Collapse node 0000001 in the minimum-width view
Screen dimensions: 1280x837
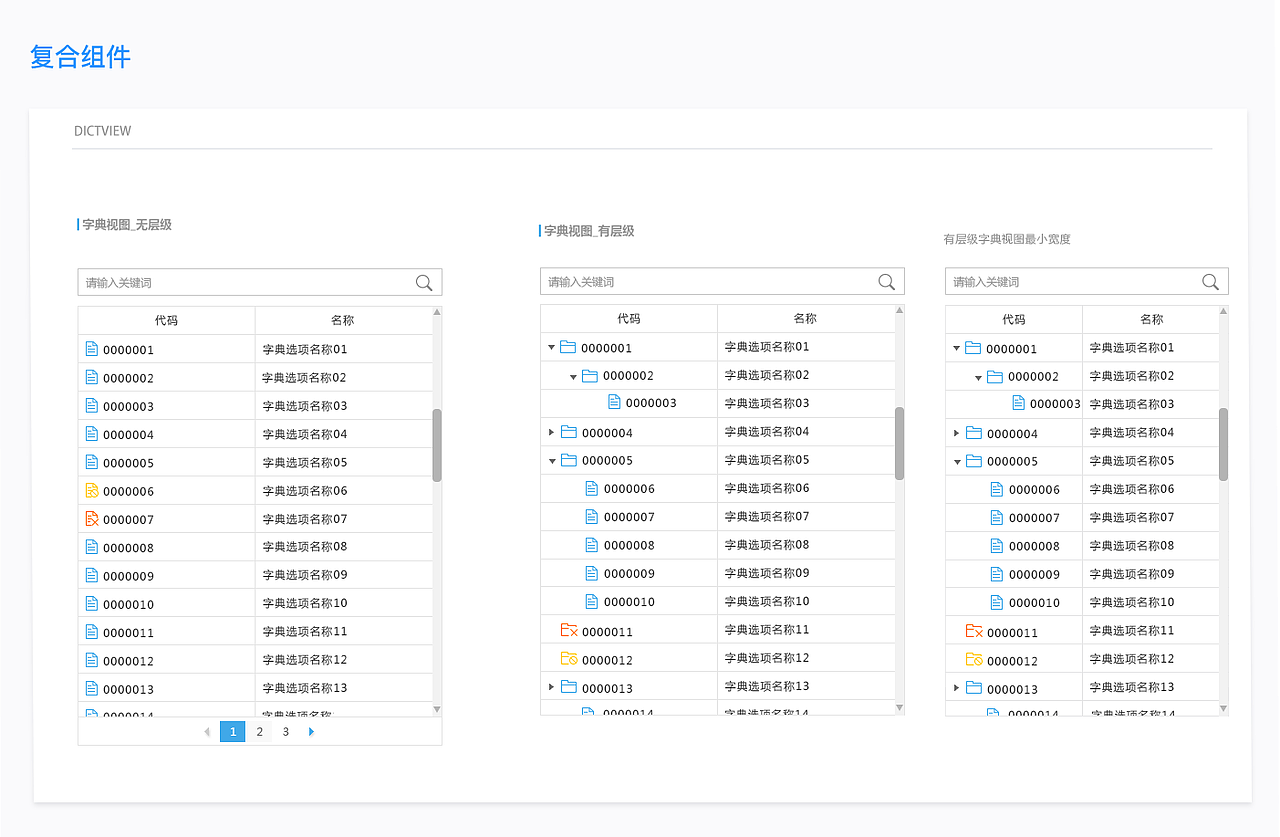tap(956, 349)
